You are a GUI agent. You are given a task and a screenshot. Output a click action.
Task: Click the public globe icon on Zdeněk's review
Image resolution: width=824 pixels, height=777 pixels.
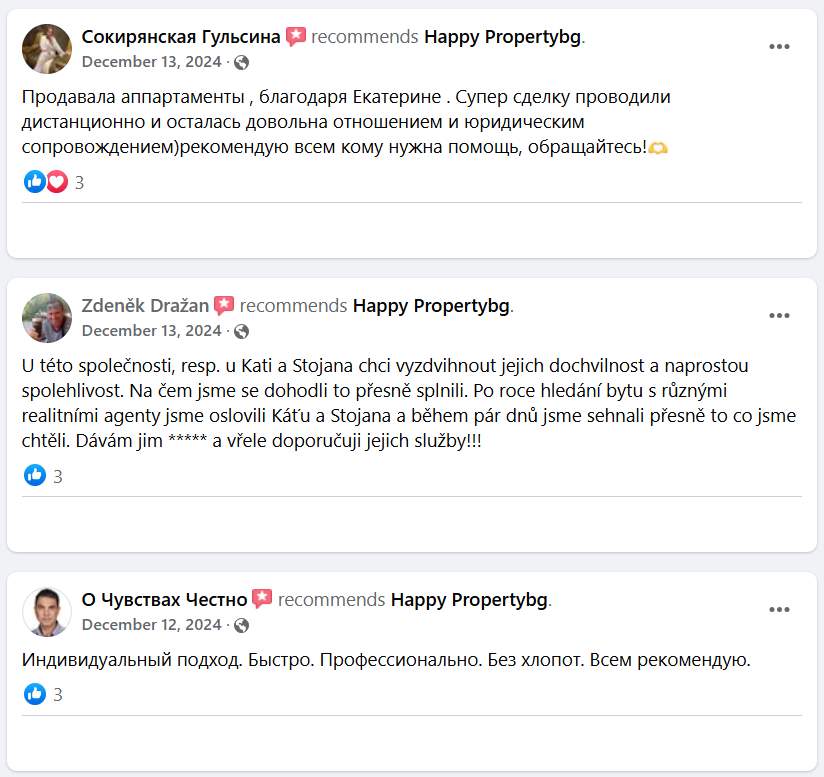tap(241, 331)
